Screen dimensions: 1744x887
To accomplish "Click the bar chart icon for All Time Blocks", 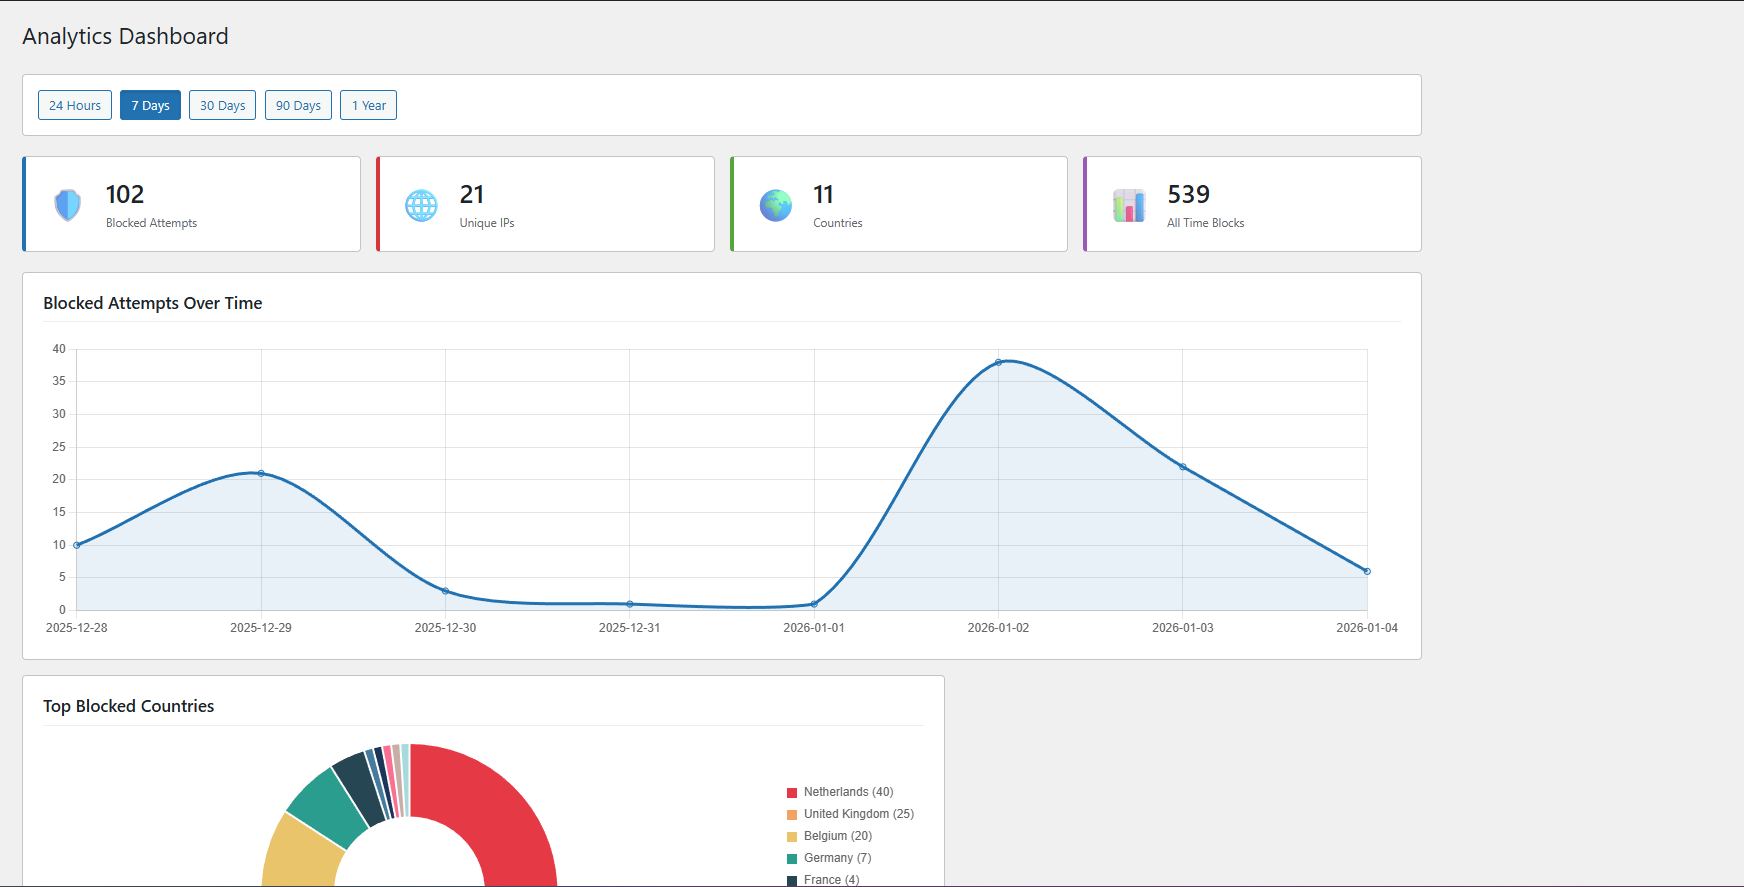I will 1129,205.
